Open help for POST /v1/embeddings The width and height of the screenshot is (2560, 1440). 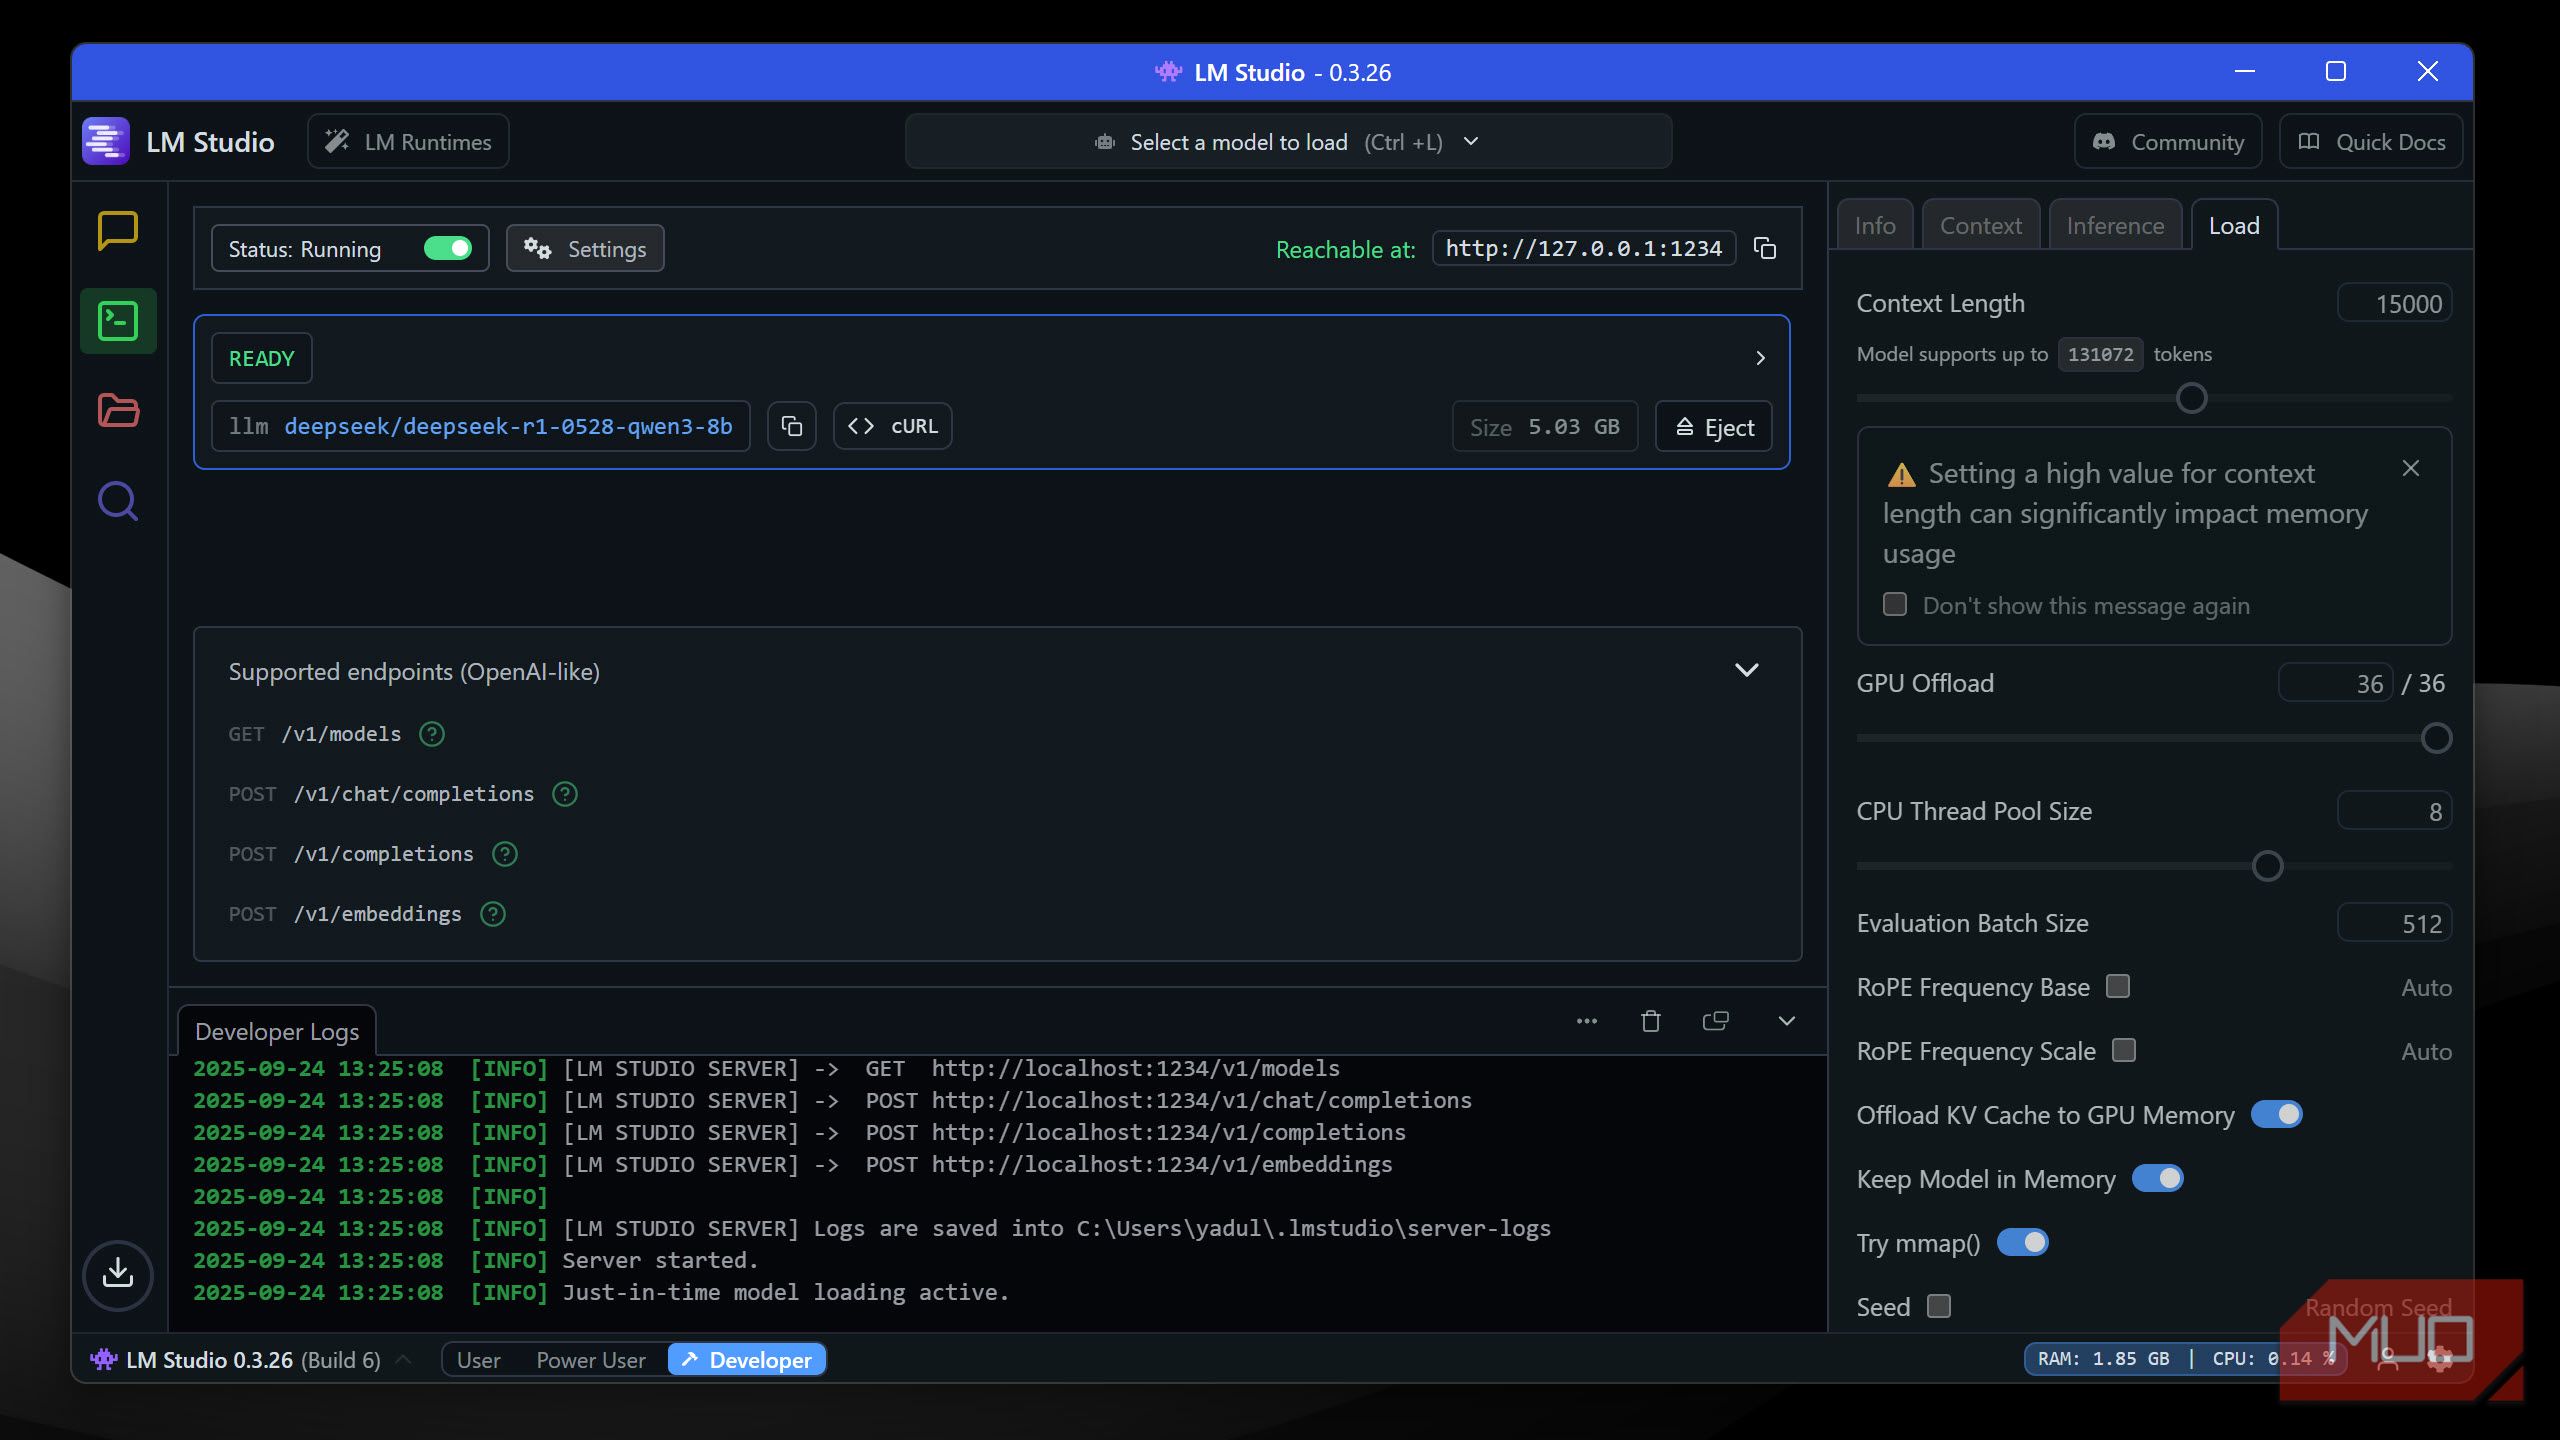click(493, 914)
